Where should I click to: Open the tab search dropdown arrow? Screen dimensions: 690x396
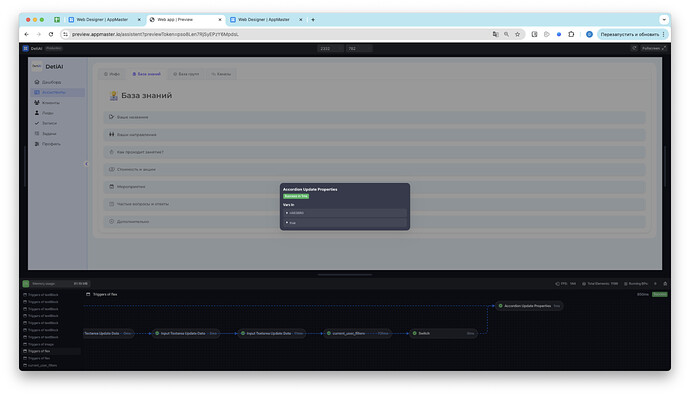pyautogui.click(x=664, y=20)
